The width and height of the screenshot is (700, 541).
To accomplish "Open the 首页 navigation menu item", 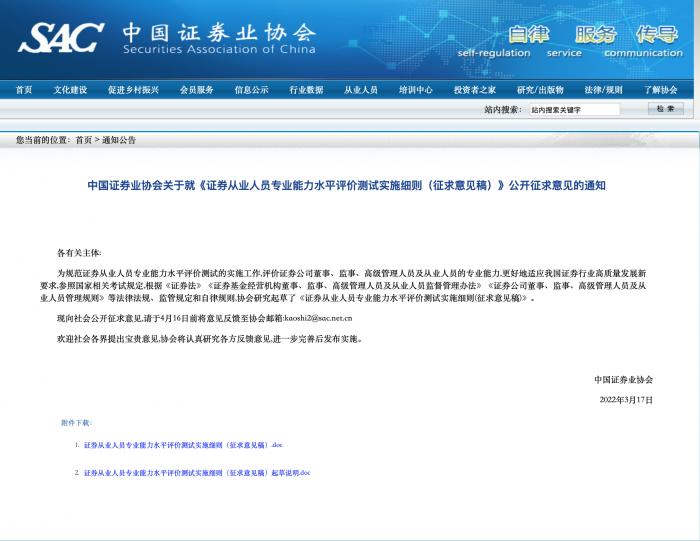I will 24,90.
